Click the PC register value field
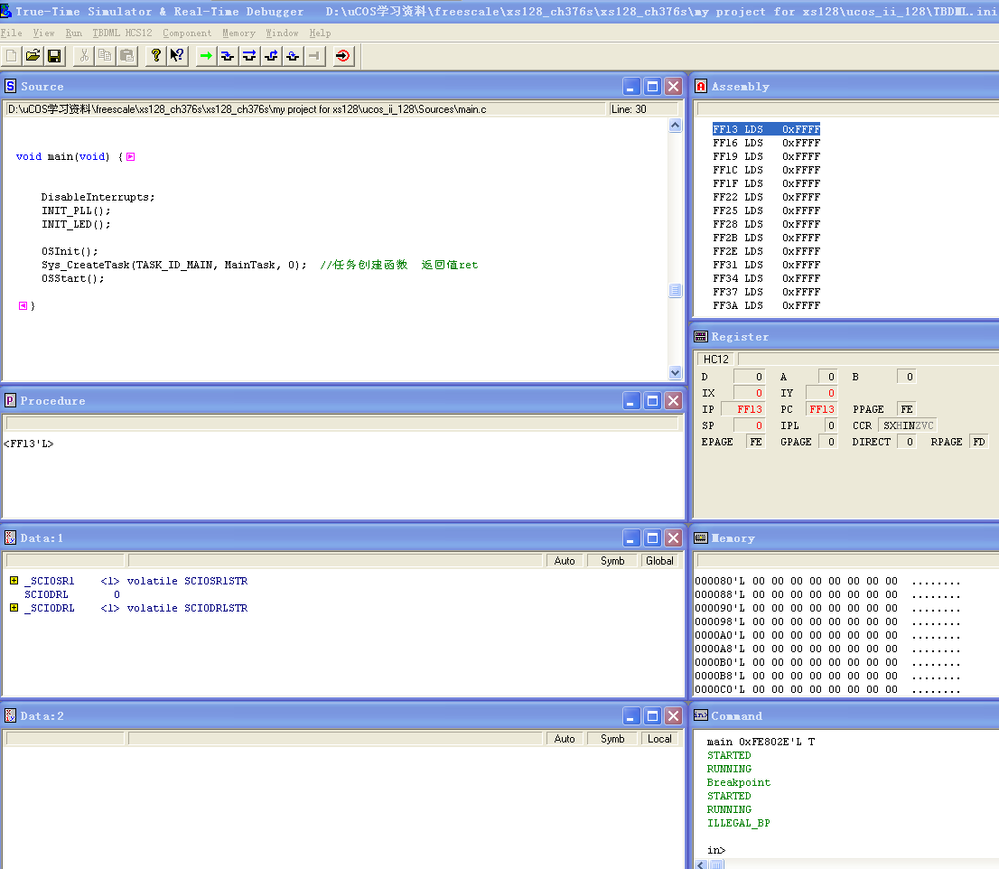 (x=821, y=409)
